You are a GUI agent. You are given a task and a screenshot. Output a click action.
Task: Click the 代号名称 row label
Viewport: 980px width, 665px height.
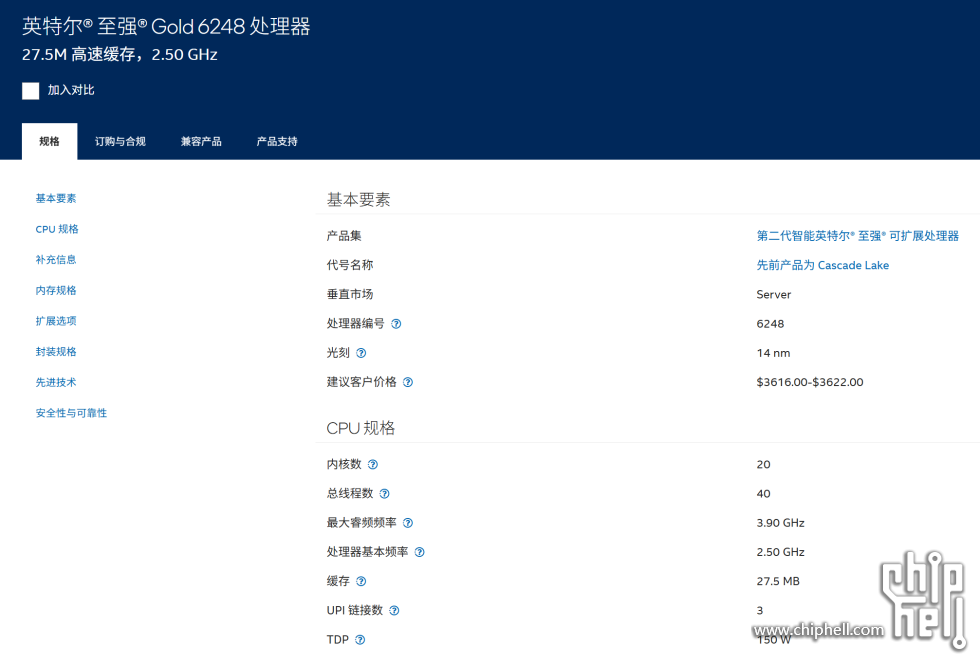tap(349, 265)
